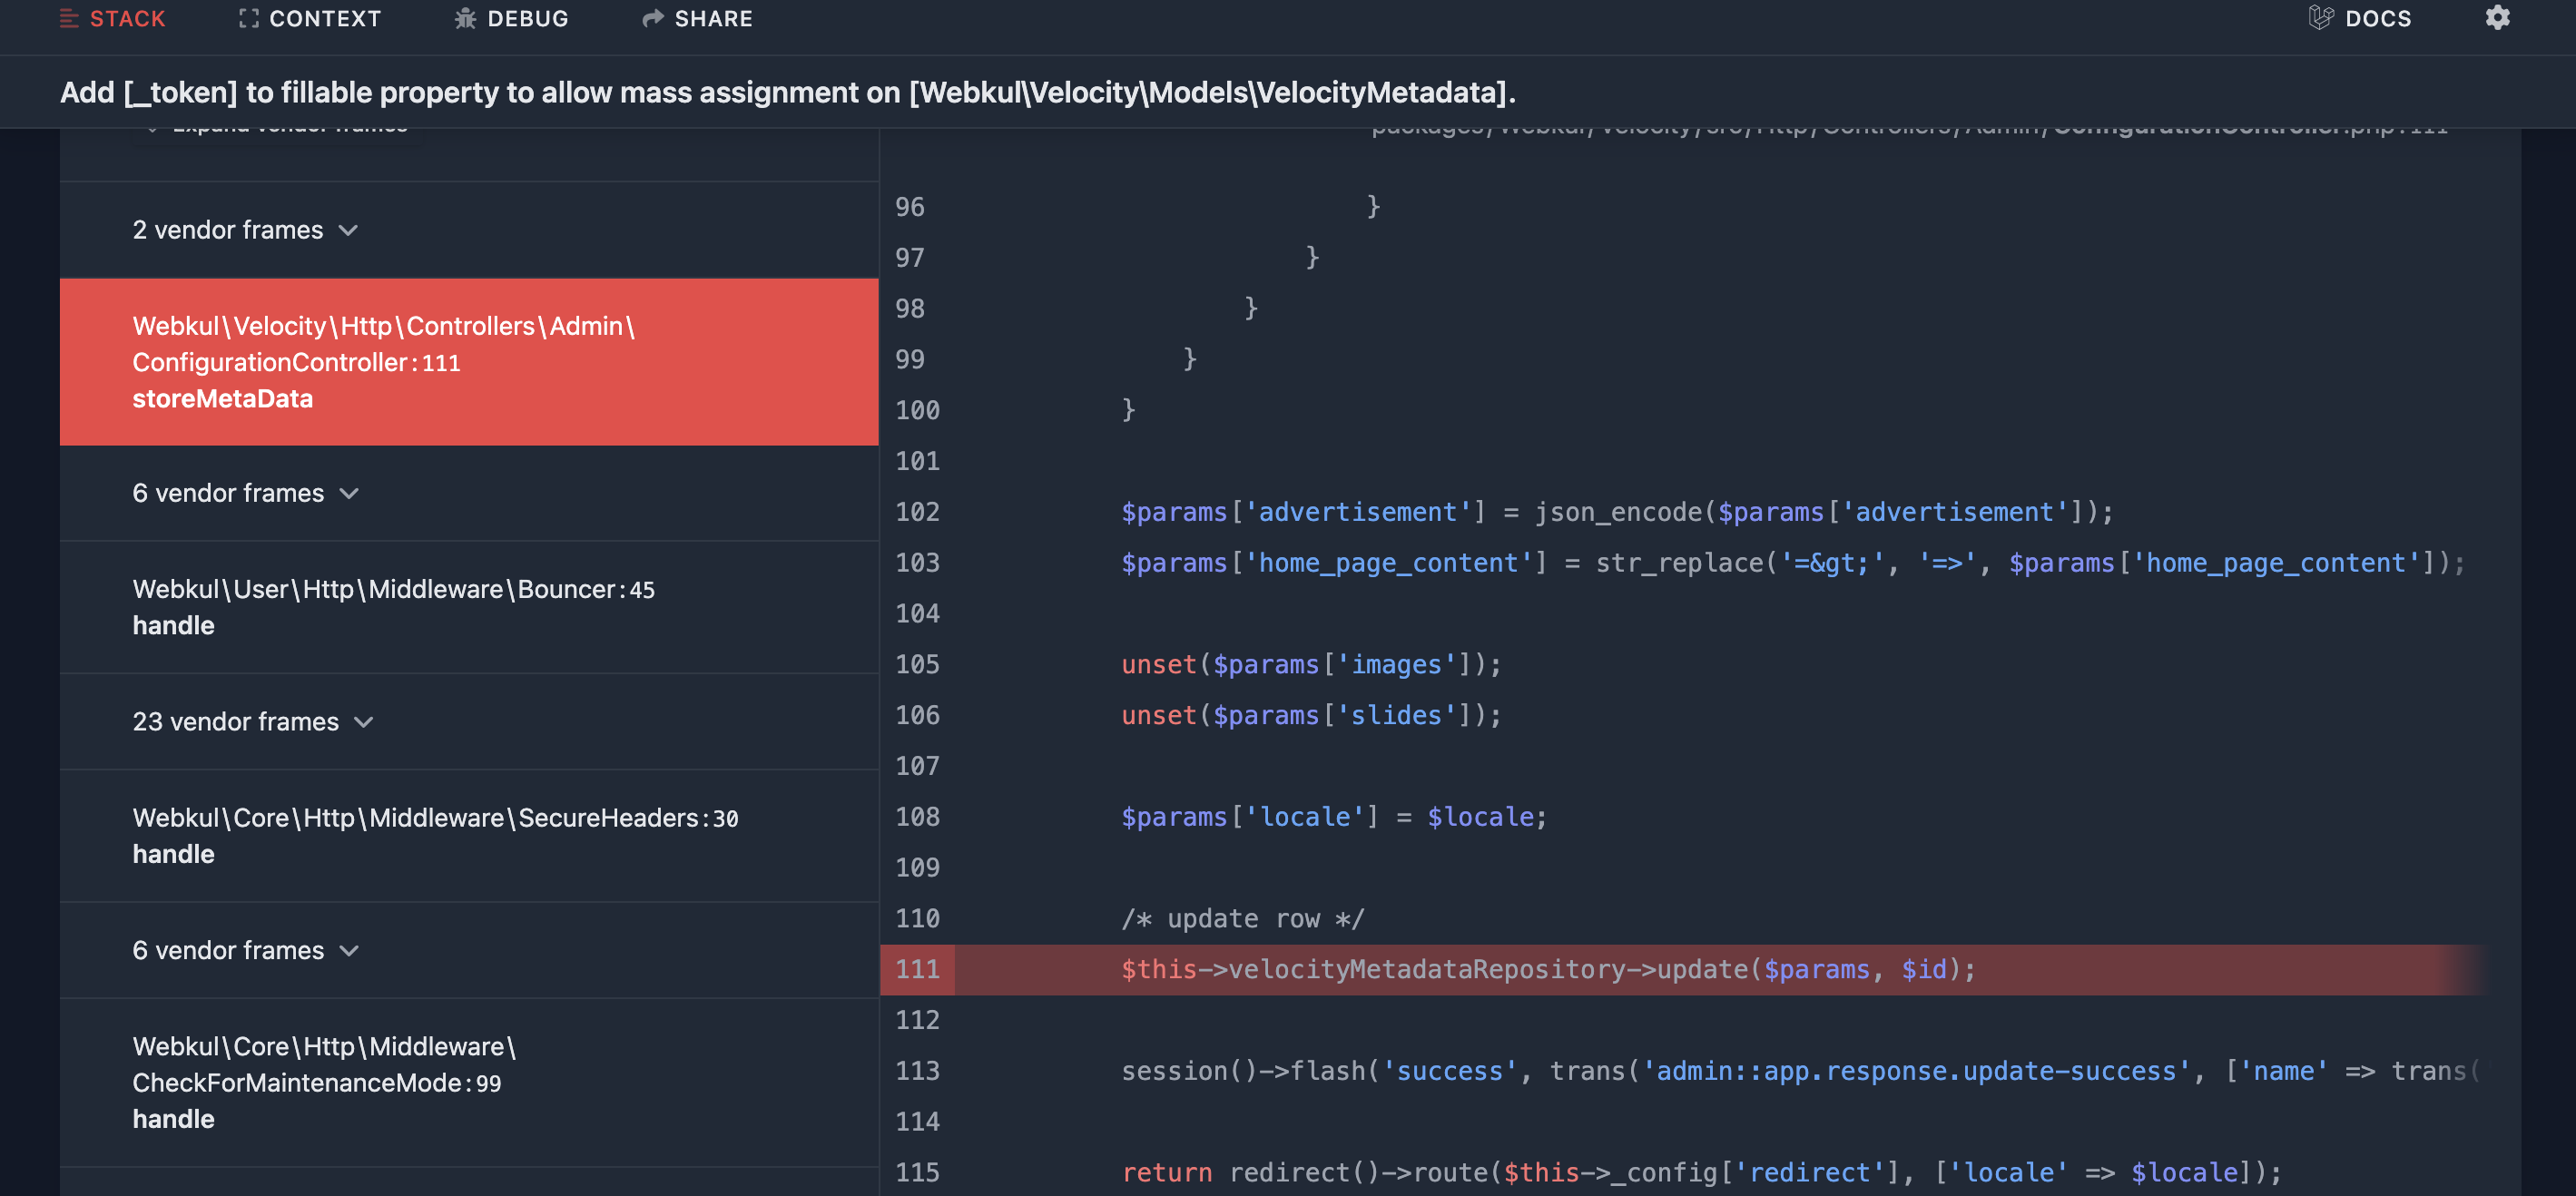
Task: Click the json_encode advertisement code line
Action: (1617, 512)
